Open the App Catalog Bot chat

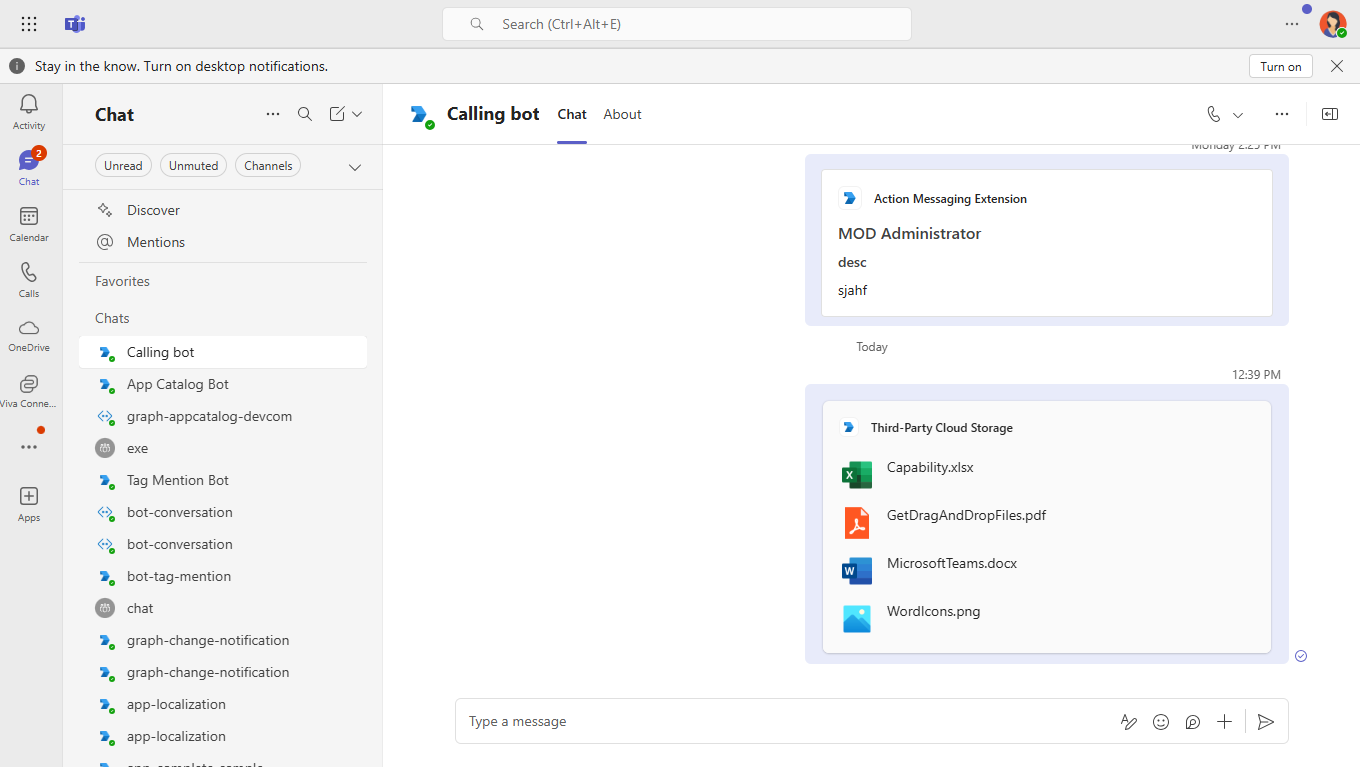pos(223,384)
